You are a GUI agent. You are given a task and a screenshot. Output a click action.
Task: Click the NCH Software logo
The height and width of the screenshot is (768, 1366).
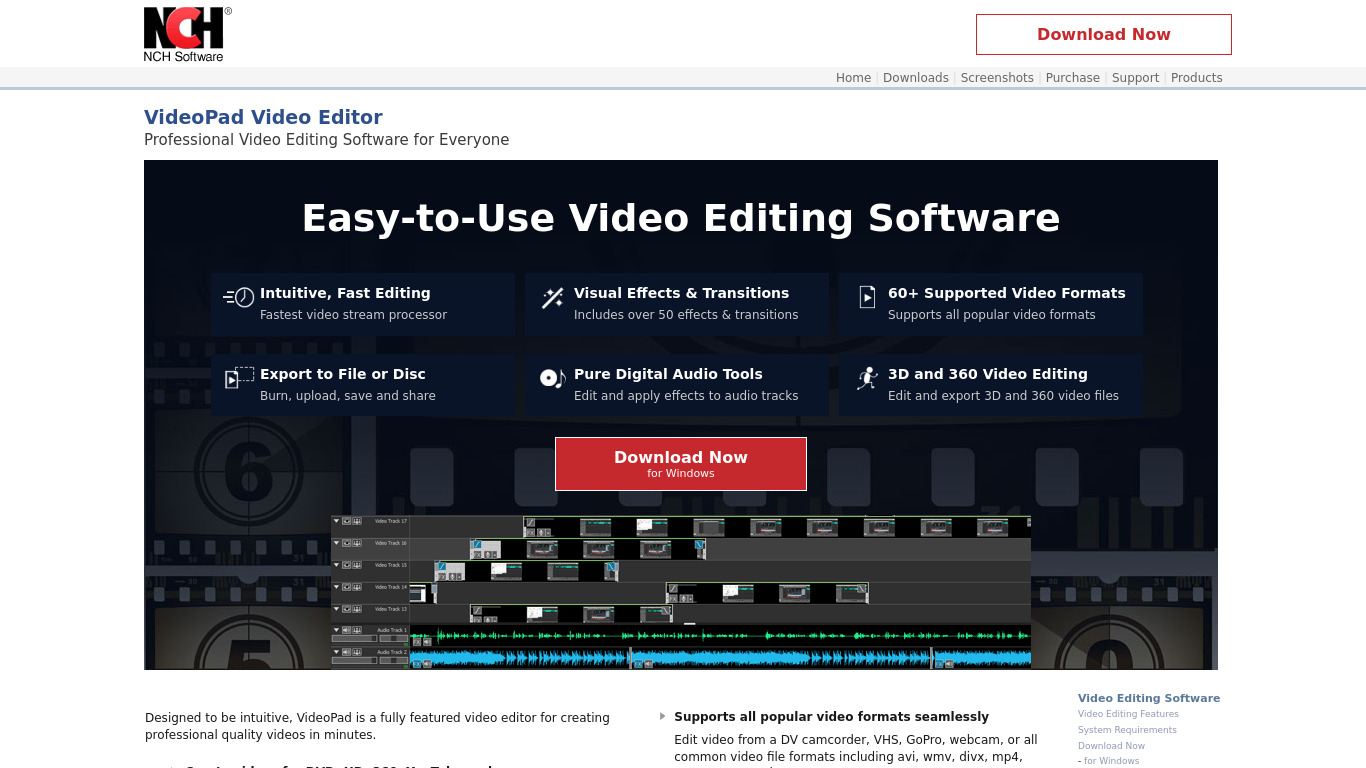pyautogui.click(x=186, y=35)
